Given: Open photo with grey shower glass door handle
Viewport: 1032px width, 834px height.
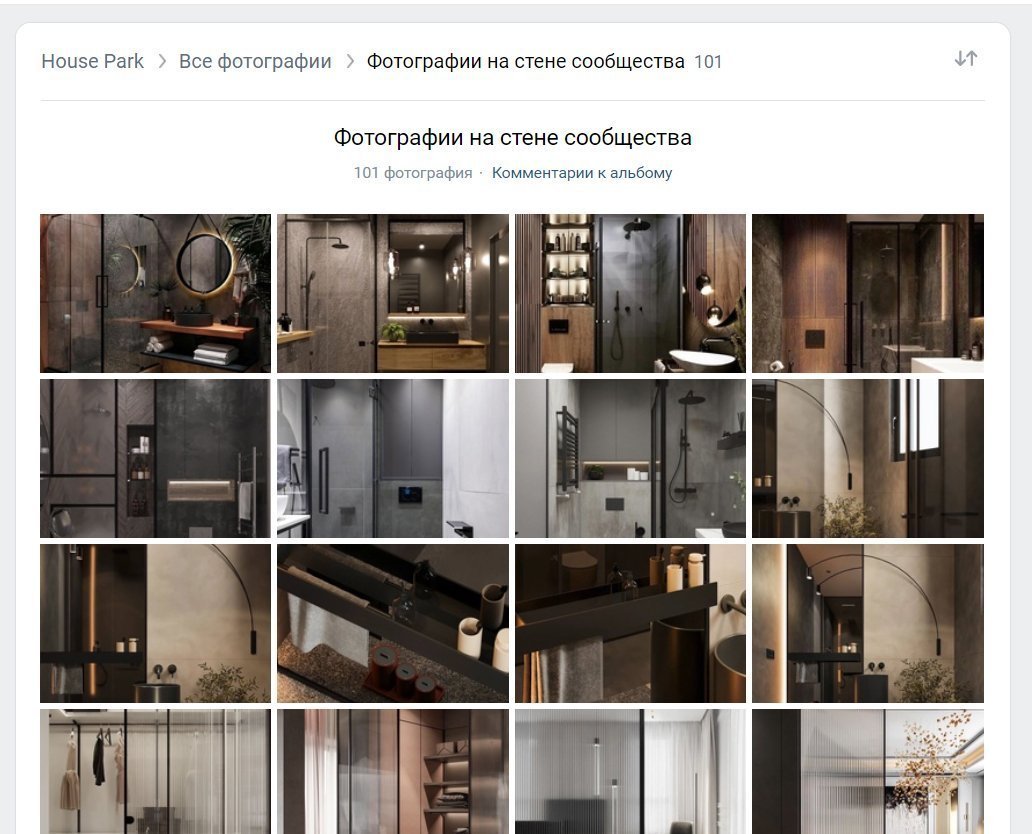Looking at the screenshot, I should pos(393,458).
